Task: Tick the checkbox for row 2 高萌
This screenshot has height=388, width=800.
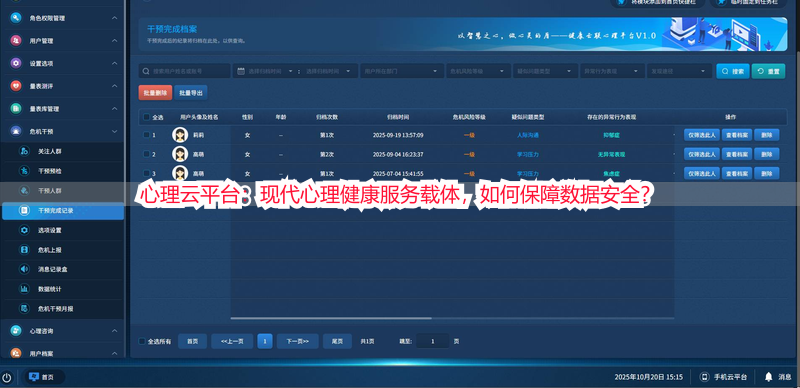Action: pyautogui.click(x=146, y=154)
